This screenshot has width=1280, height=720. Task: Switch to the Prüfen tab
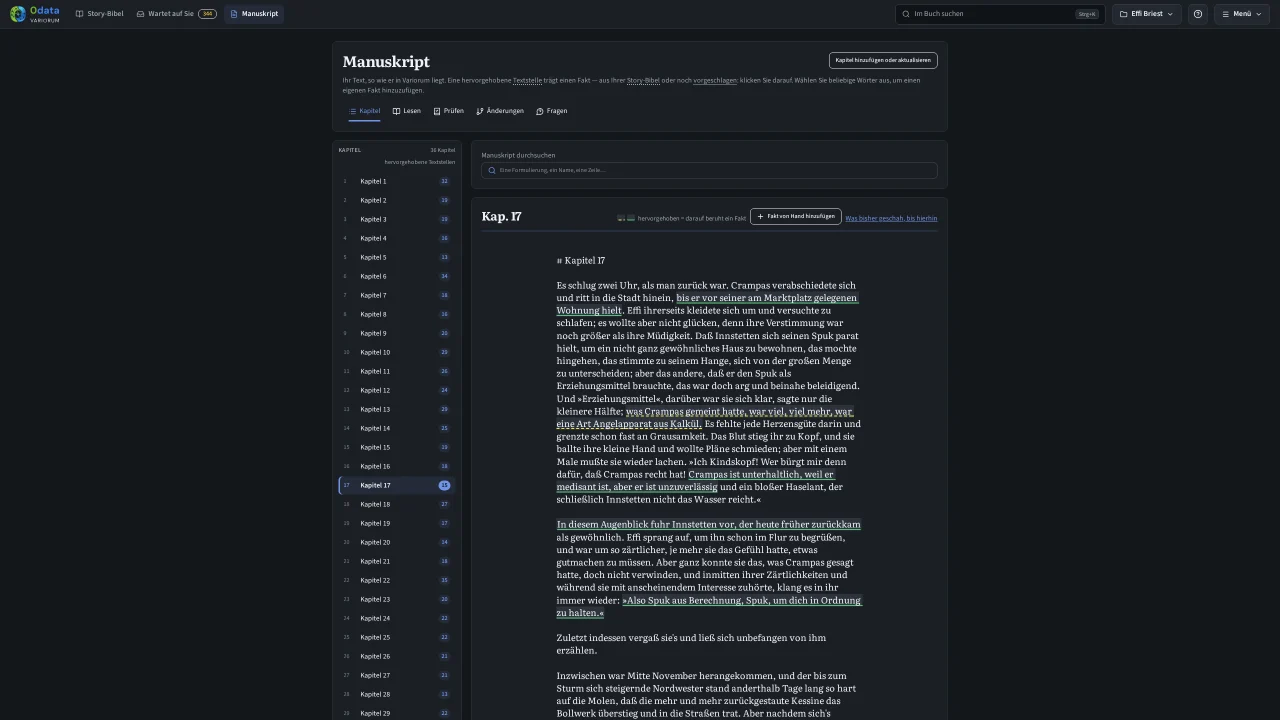point(449,111)
